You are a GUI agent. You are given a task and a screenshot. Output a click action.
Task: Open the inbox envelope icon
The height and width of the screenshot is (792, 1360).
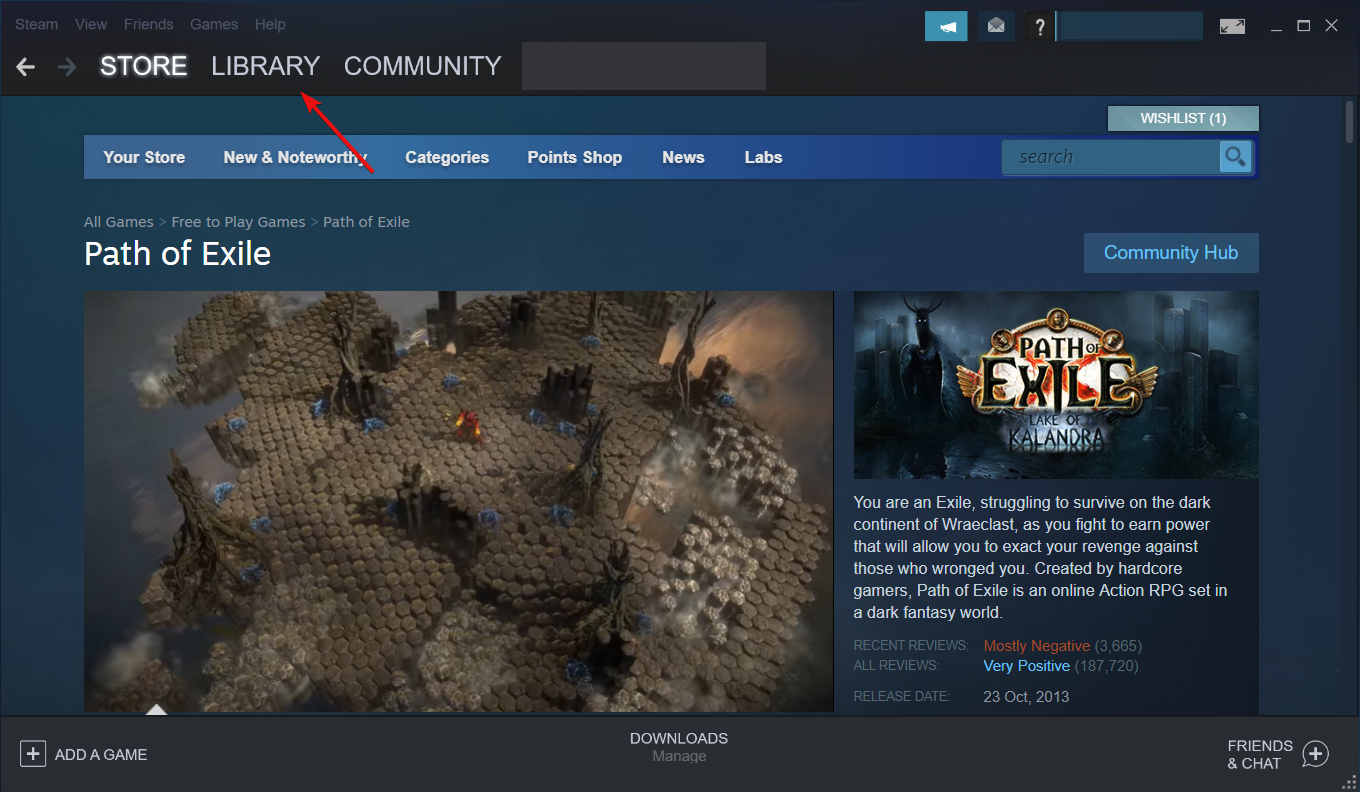point(996,26)
